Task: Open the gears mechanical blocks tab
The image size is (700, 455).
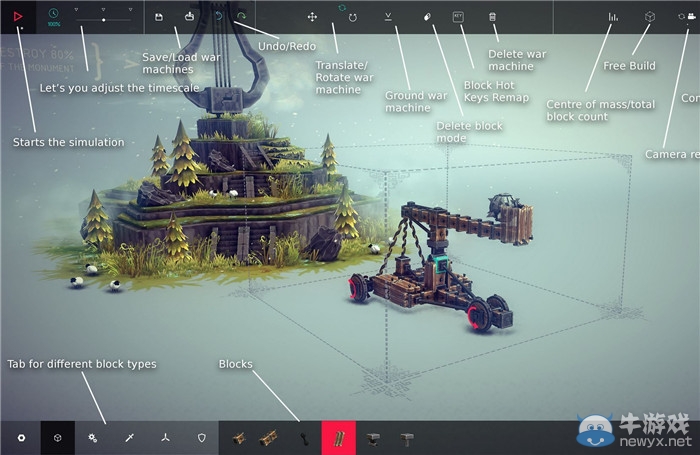Action: pyautogui.click(x=93, y=438)
